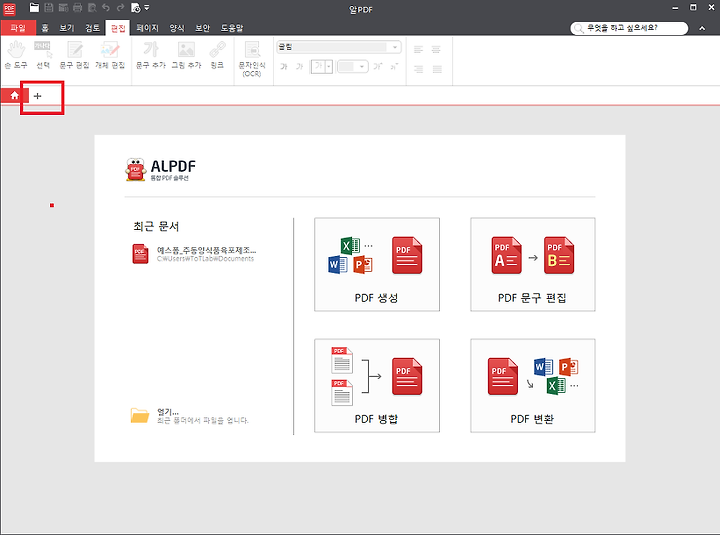This screenshot has height=535, width=720.
Task: Align text right icon
Action: pos(418,69)
